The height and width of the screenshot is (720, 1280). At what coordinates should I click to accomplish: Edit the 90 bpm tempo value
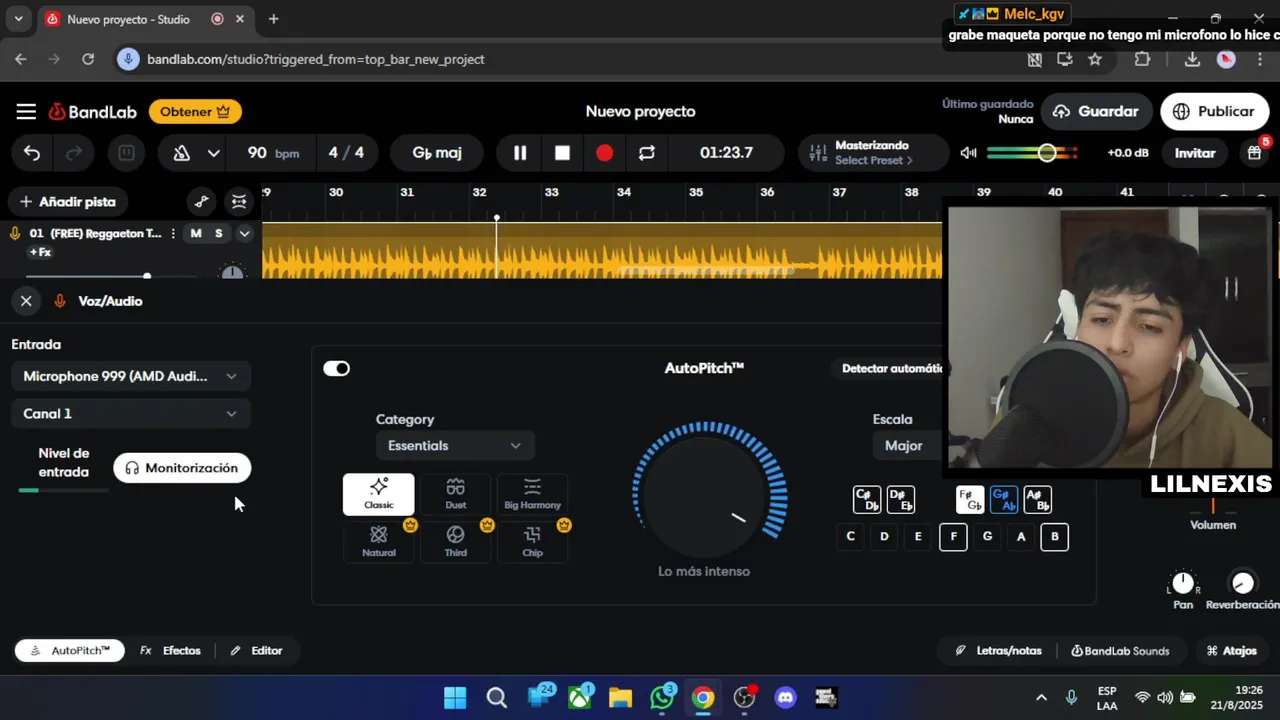[272, 153]
